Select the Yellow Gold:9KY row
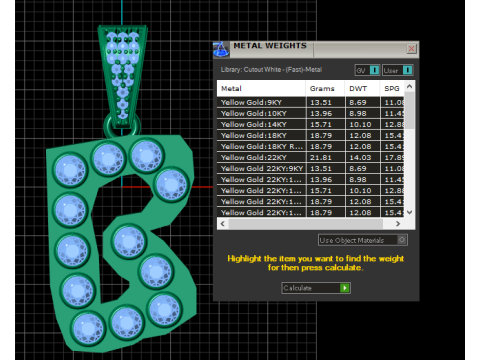 click(310, 102)
